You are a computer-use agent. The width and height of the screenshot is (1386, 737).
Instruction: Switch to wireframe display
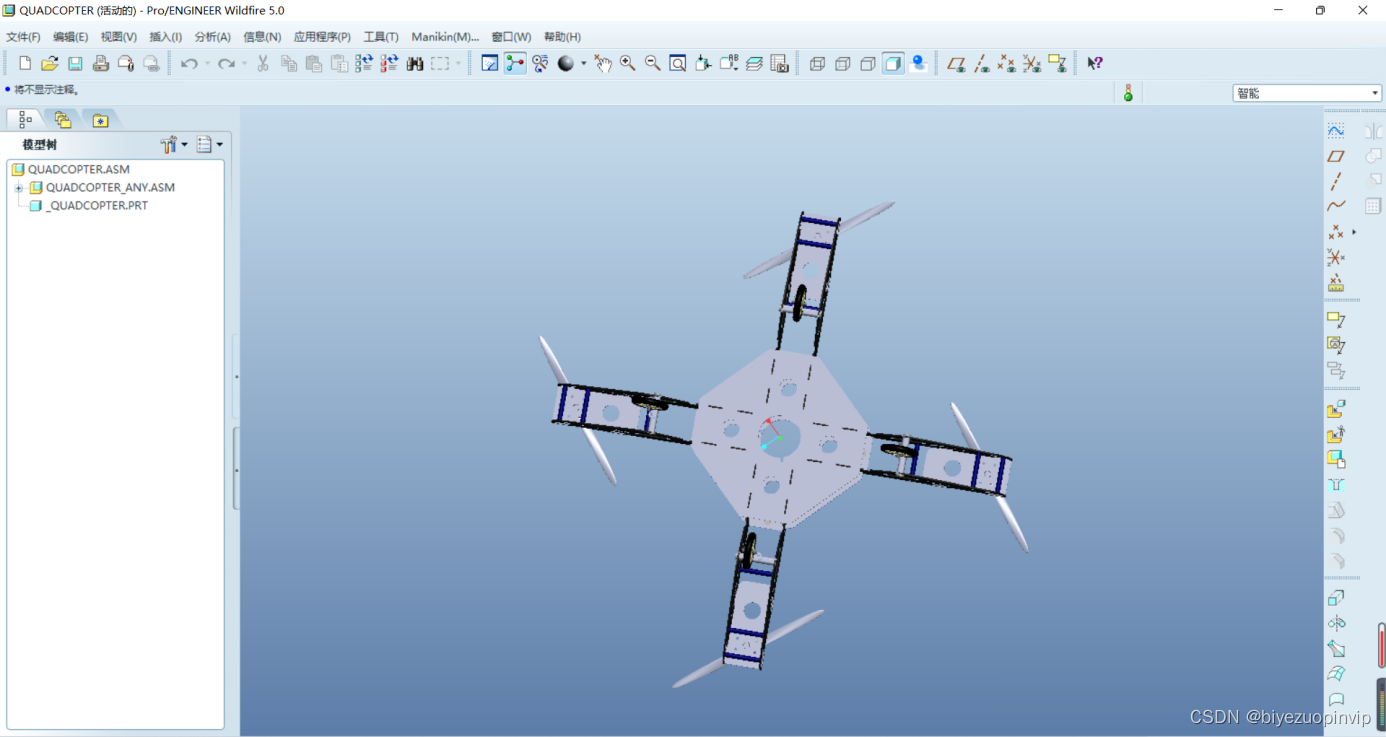(x=817, y=63)
